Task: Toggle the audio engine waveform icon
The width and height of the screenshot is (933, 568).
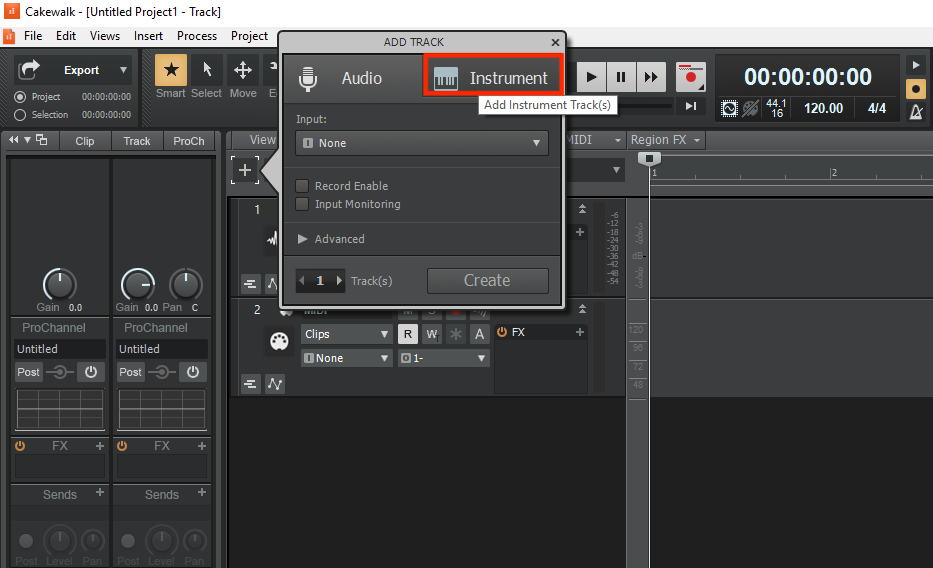Action: point(729,108)
